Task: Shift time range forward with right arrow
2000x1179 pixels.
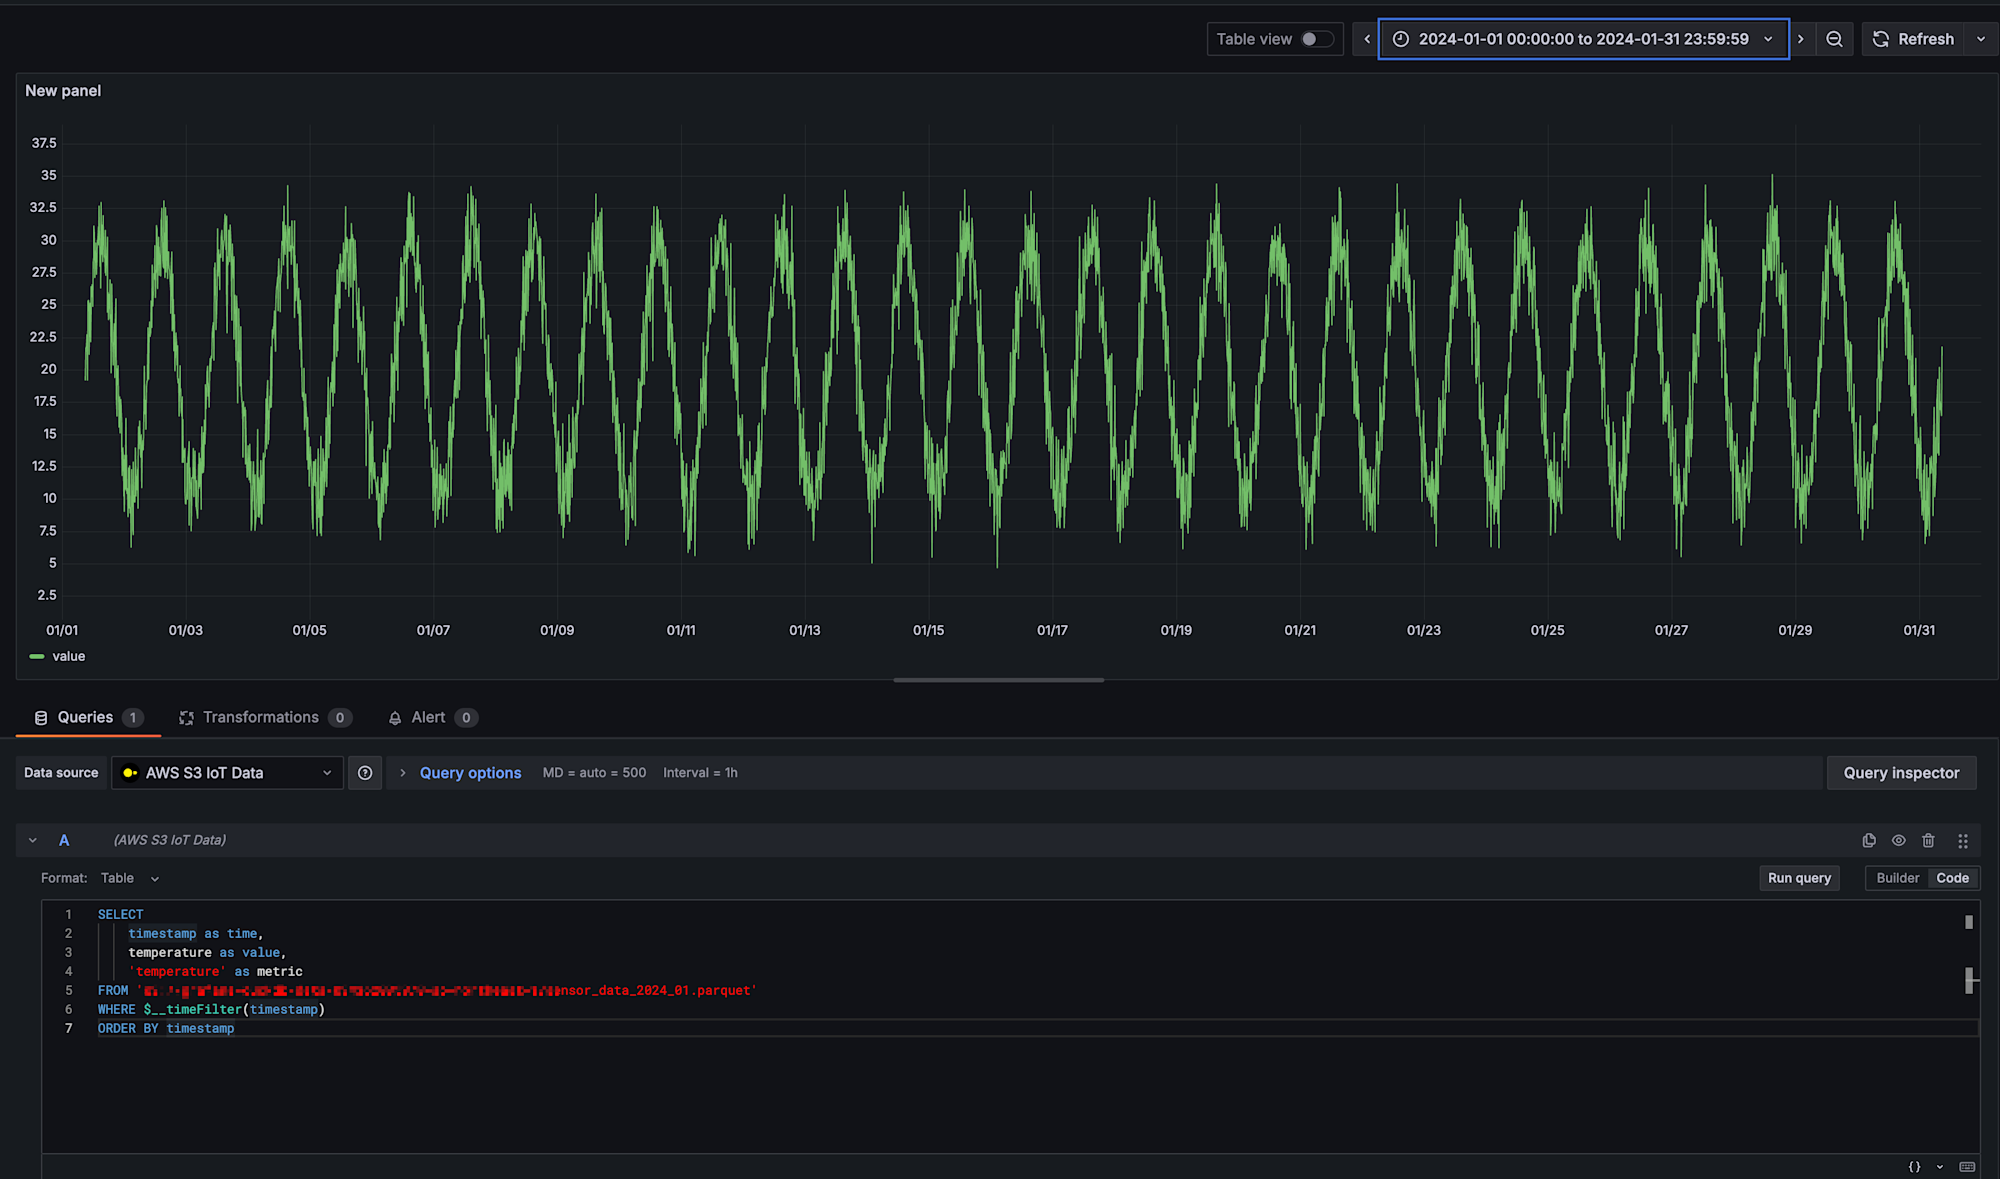Action: pos(1801,39)
